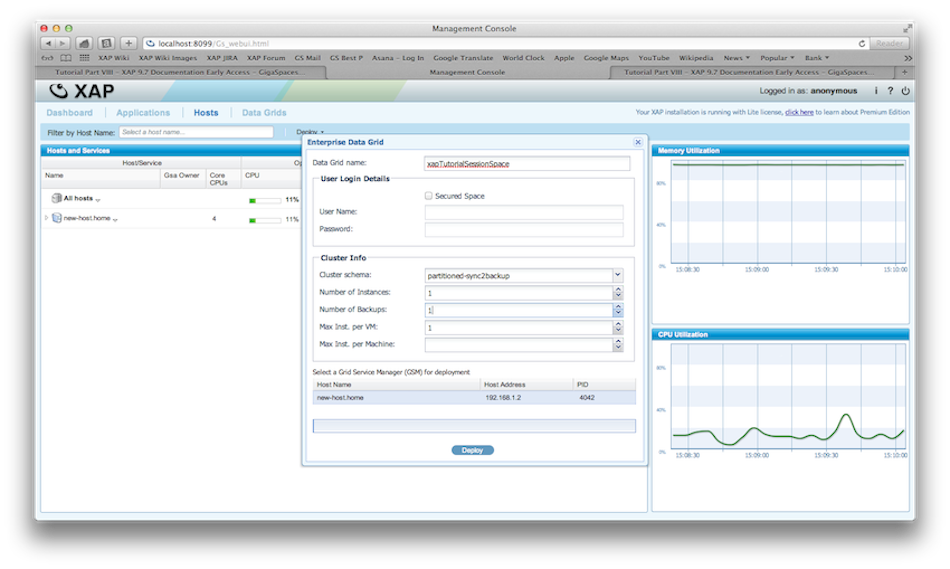
Task: Click the browser back arrow button
Action: (48, 43)
